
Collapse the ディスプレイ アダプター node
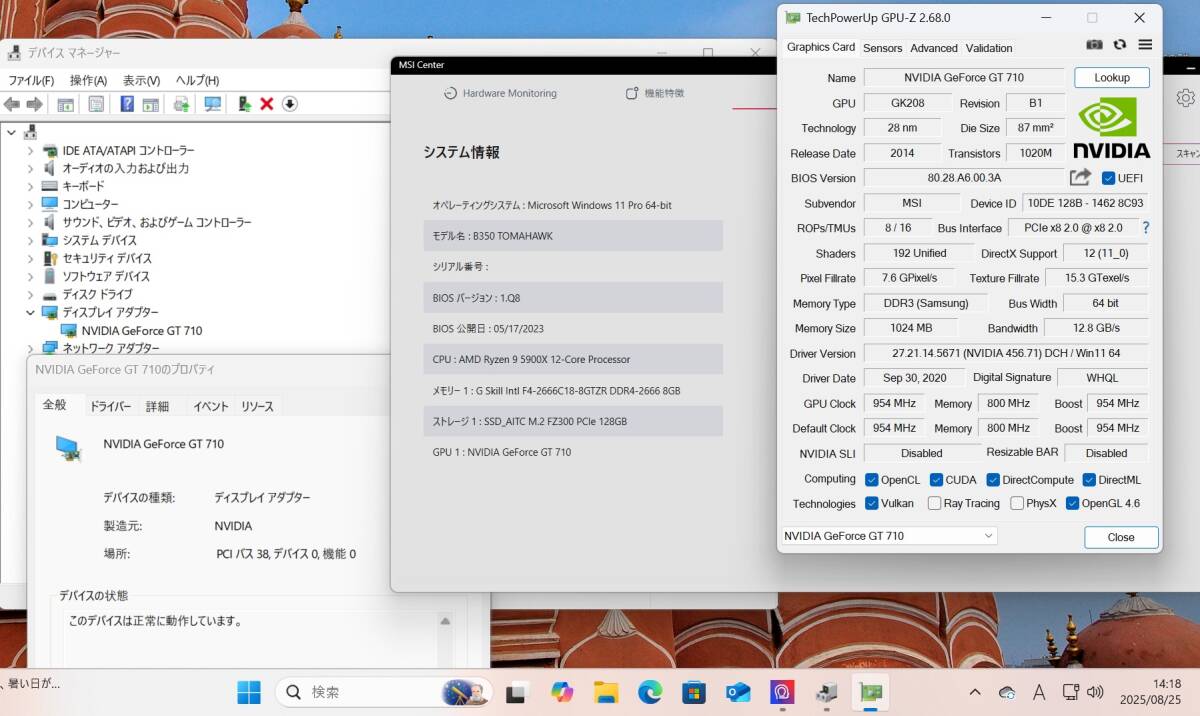pyautogui.click(x=31, y=312)
